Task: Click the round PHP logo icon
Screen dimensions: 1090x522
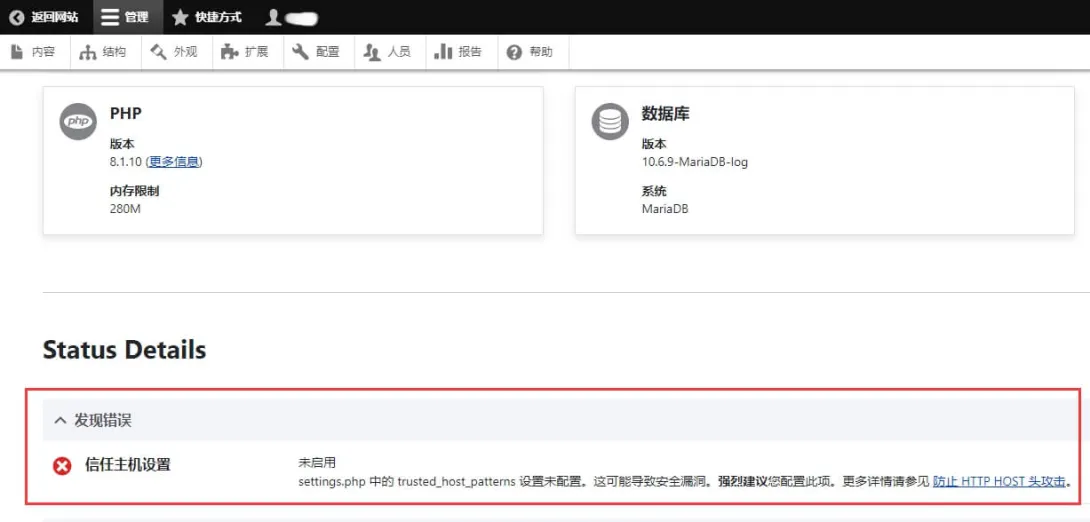Action: coord(78,121)
